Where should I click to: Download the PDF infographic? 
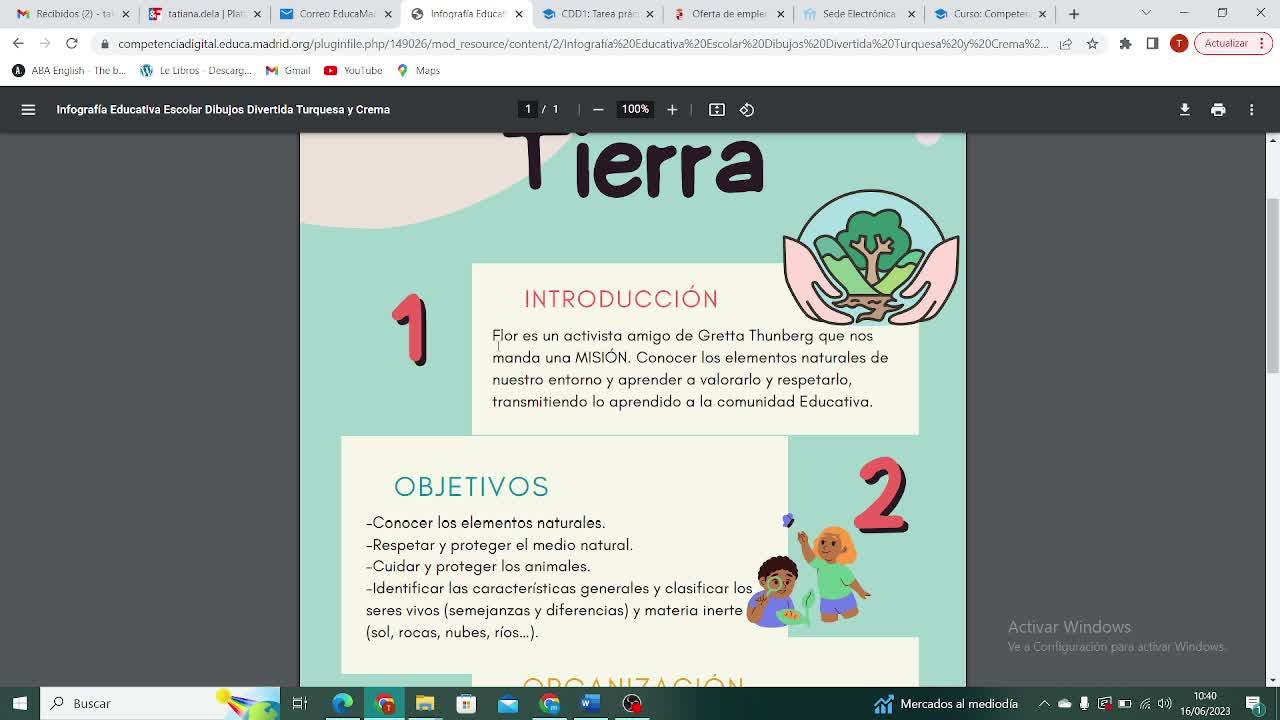(1185, 110)
